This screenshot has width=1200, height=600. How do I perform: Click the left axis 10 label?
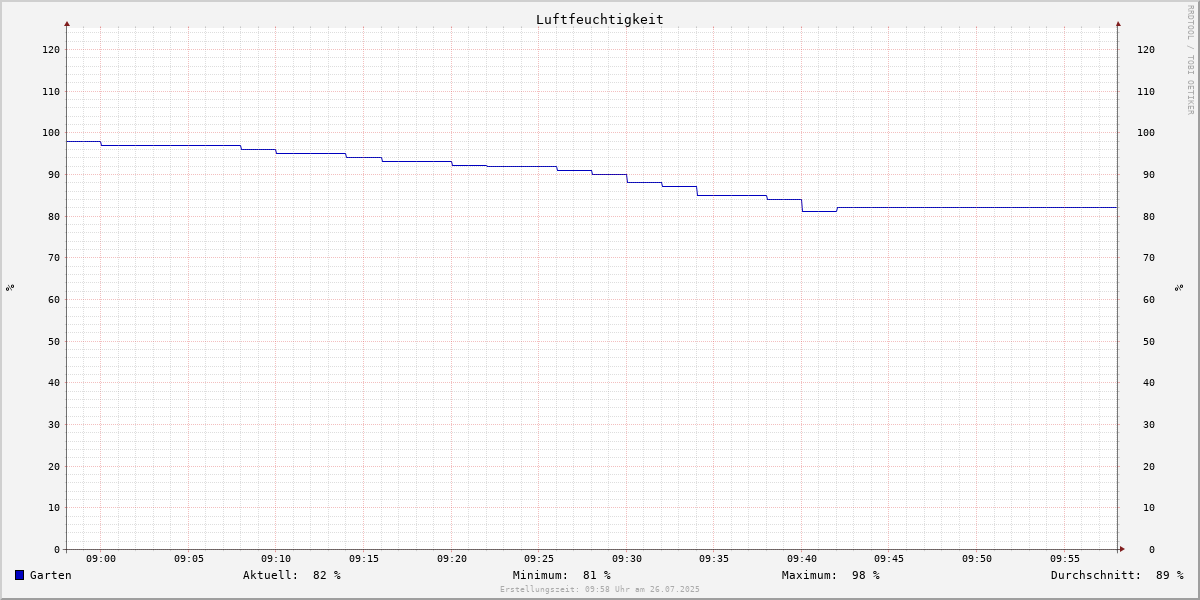54,508
